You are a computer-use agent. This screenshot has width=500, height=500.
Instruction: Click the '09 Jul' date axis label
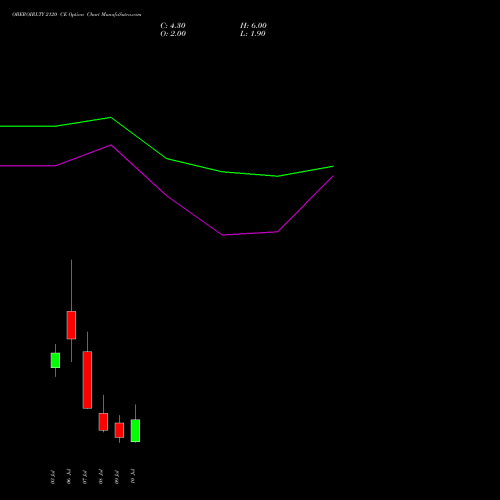click(117, 477)
